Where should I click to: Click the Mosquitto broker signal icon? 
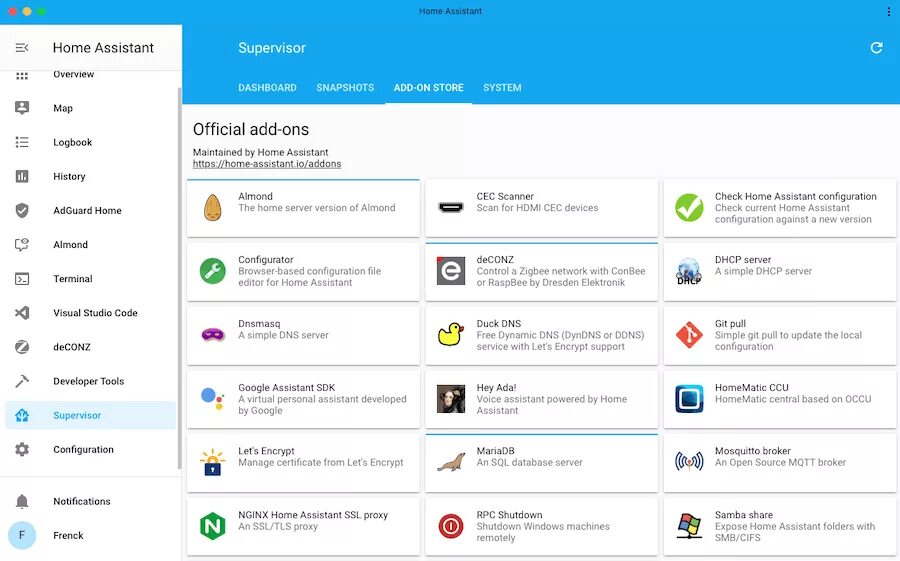pos(689,462)
